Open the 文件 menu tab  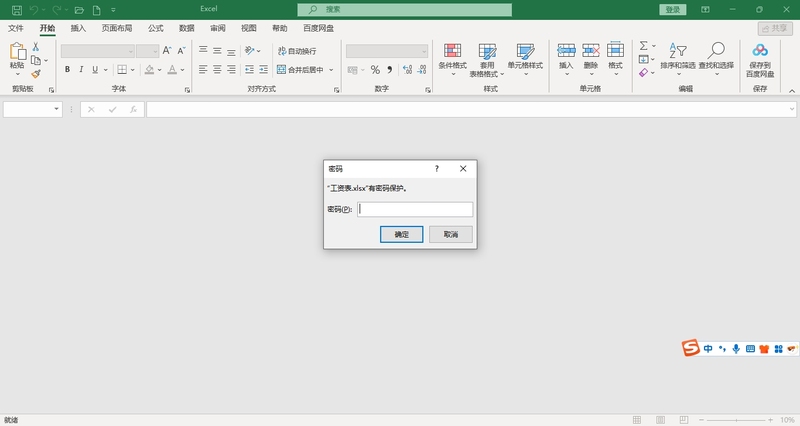coord(16,28)
